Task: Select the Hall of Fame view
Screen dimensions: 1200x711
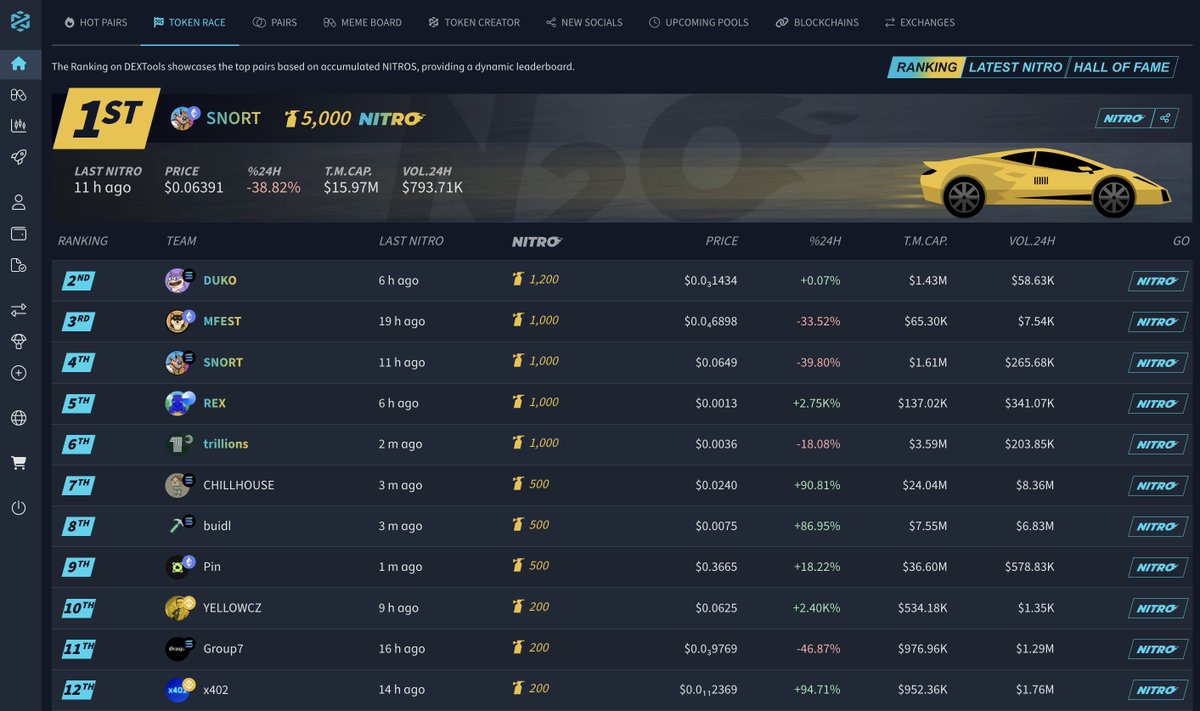Action: [x=1121, y=67]
